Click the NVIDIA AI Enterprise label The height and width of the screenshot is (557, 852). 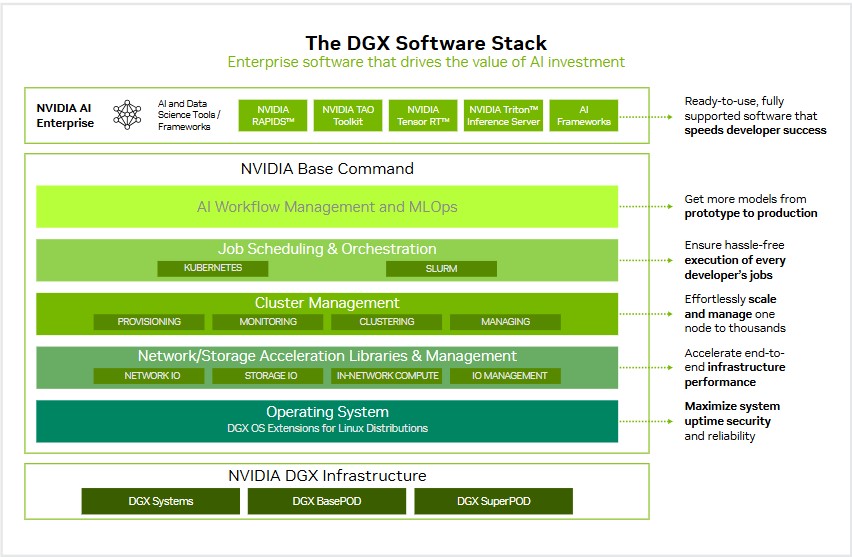[65, 115]
